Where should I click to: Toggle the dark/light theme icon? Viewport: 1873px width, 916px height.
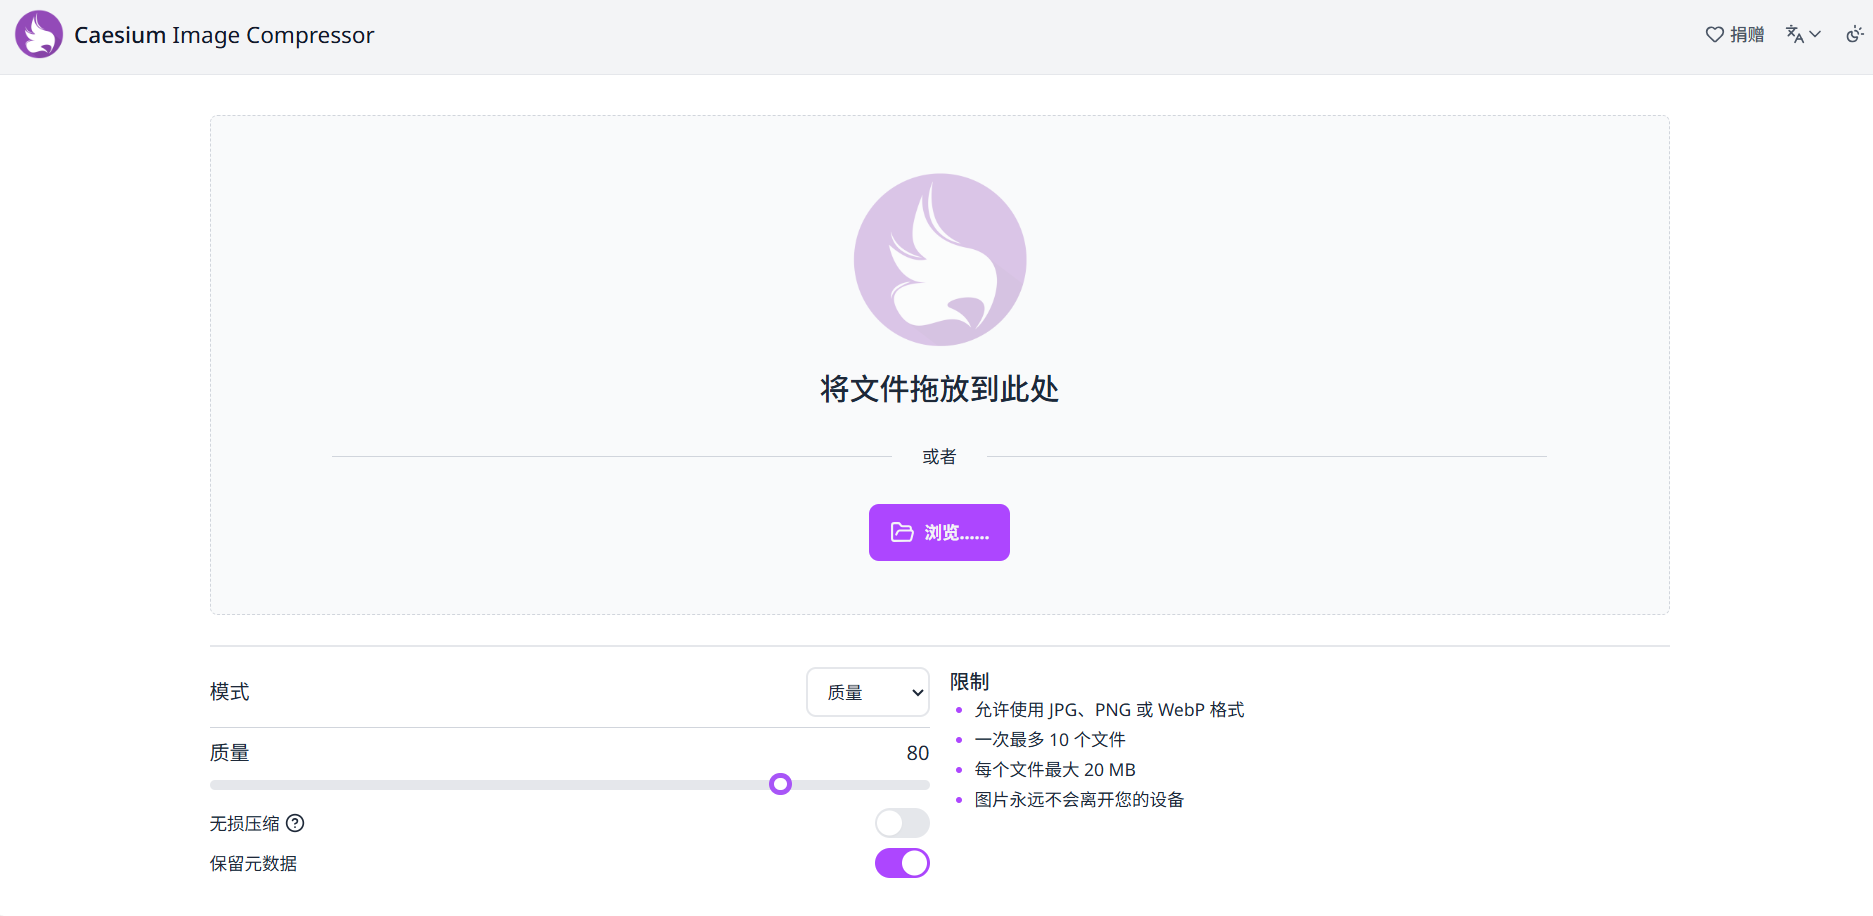(x=1854, y=35)
